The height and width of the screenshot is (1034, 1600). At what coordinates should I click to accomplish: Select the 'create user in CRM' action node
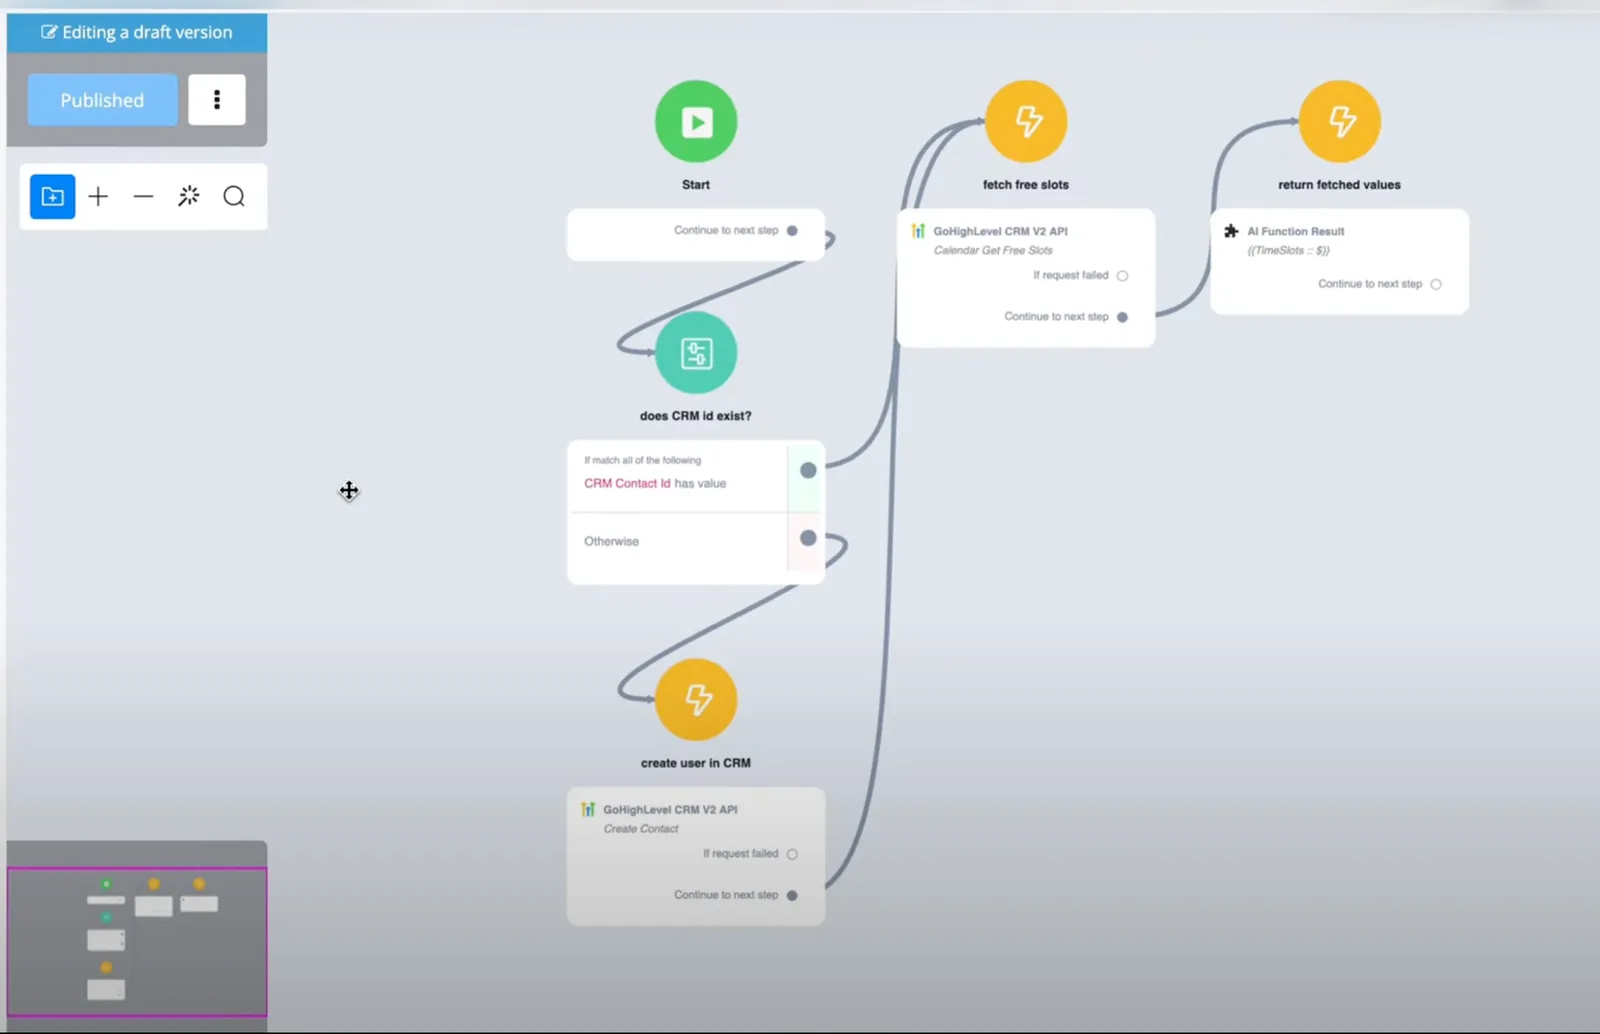point(696,699)
